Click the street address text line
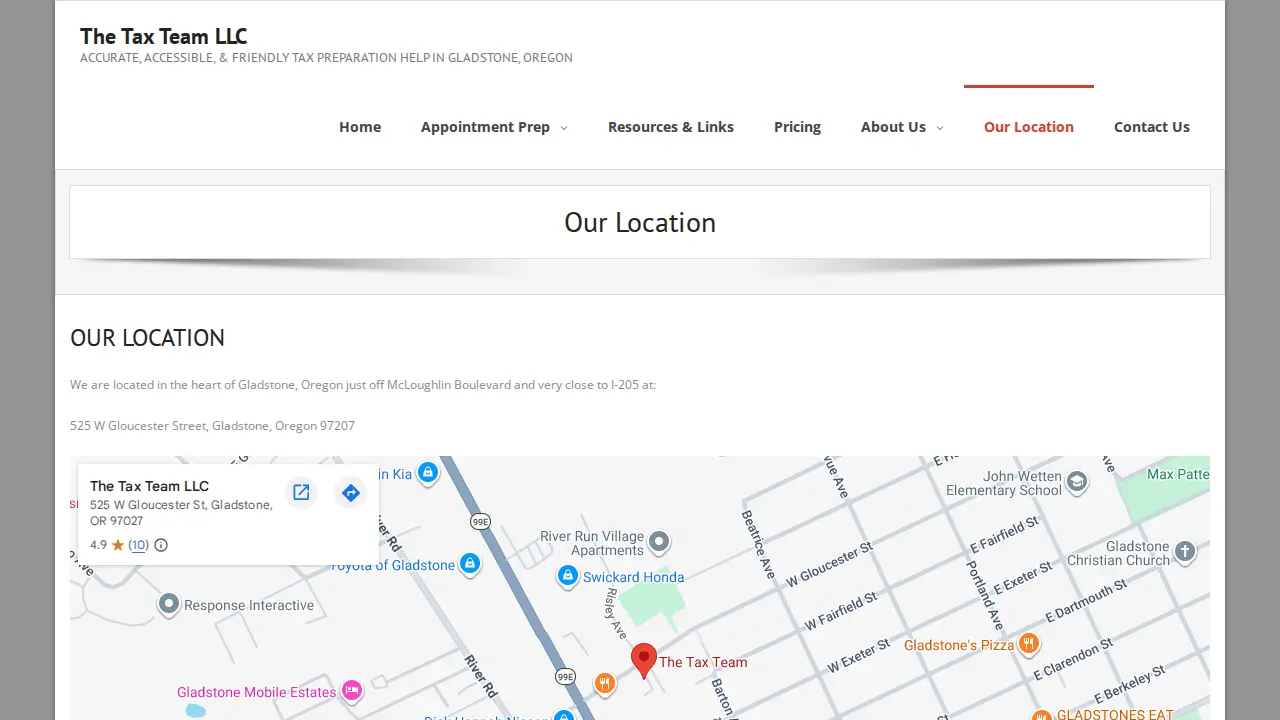Viewport: 1280px width, 720px height. pos(212,425)
